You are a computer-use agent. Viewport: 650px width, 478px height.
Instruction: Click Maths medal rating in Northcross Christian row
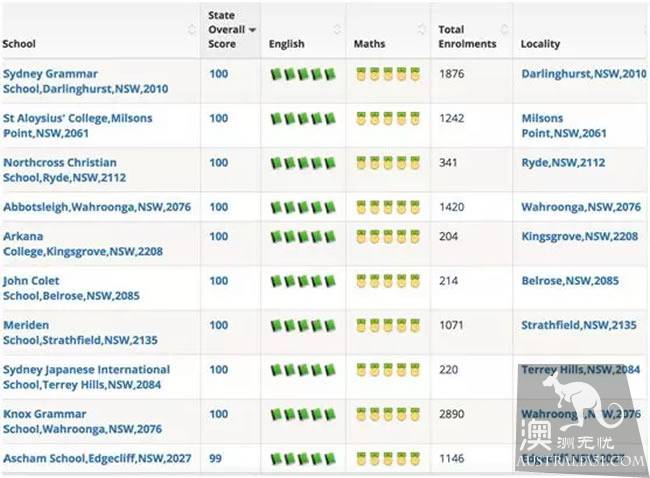click(x=388, y=163)
